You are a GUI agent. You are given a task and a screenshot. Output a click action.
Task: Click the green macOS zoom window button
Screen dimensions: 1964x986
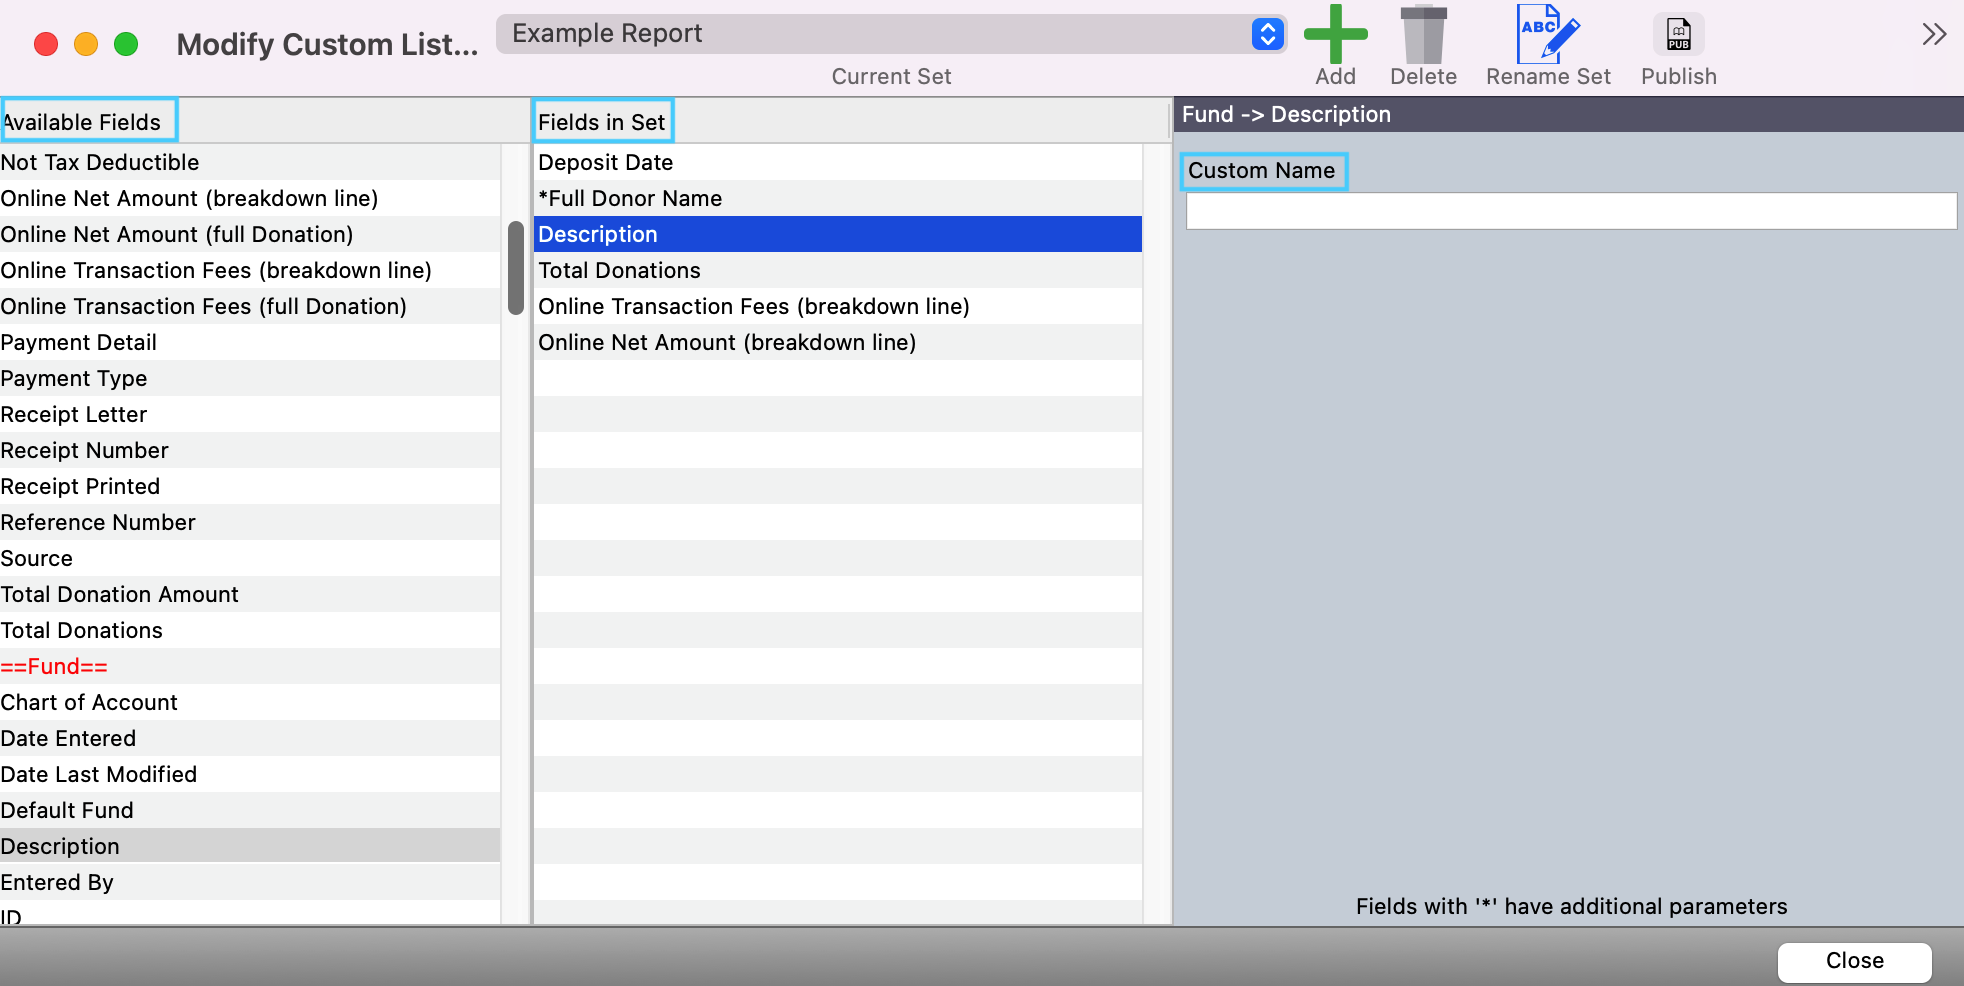click(x=126, y=44)
